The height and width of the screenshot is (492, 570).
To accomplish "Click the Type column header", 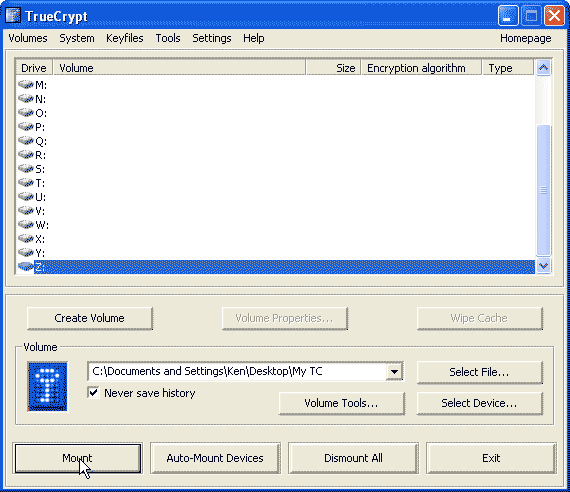I will click(x=508, y=68).
